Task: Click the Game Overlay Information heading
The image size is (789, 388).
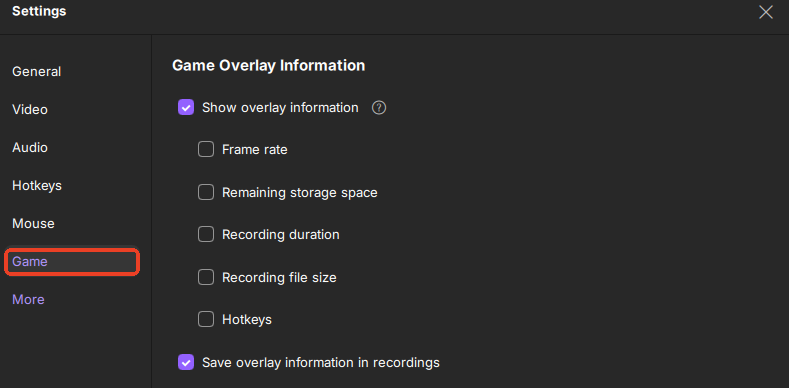Action: pyautogui.click(x=269, y=65)
